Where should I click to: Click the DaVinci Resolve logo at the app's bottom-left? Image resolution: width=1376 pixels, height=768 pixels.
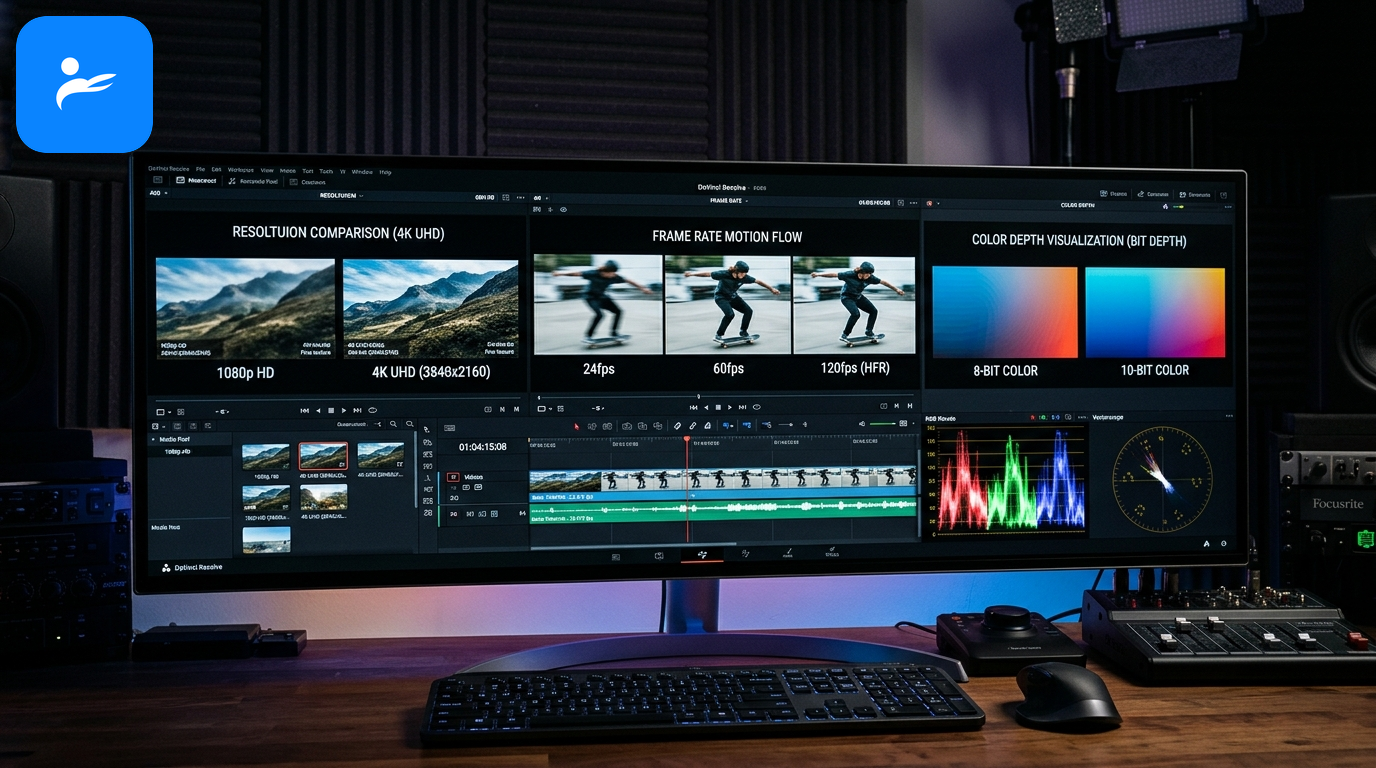tap(166, 567)
